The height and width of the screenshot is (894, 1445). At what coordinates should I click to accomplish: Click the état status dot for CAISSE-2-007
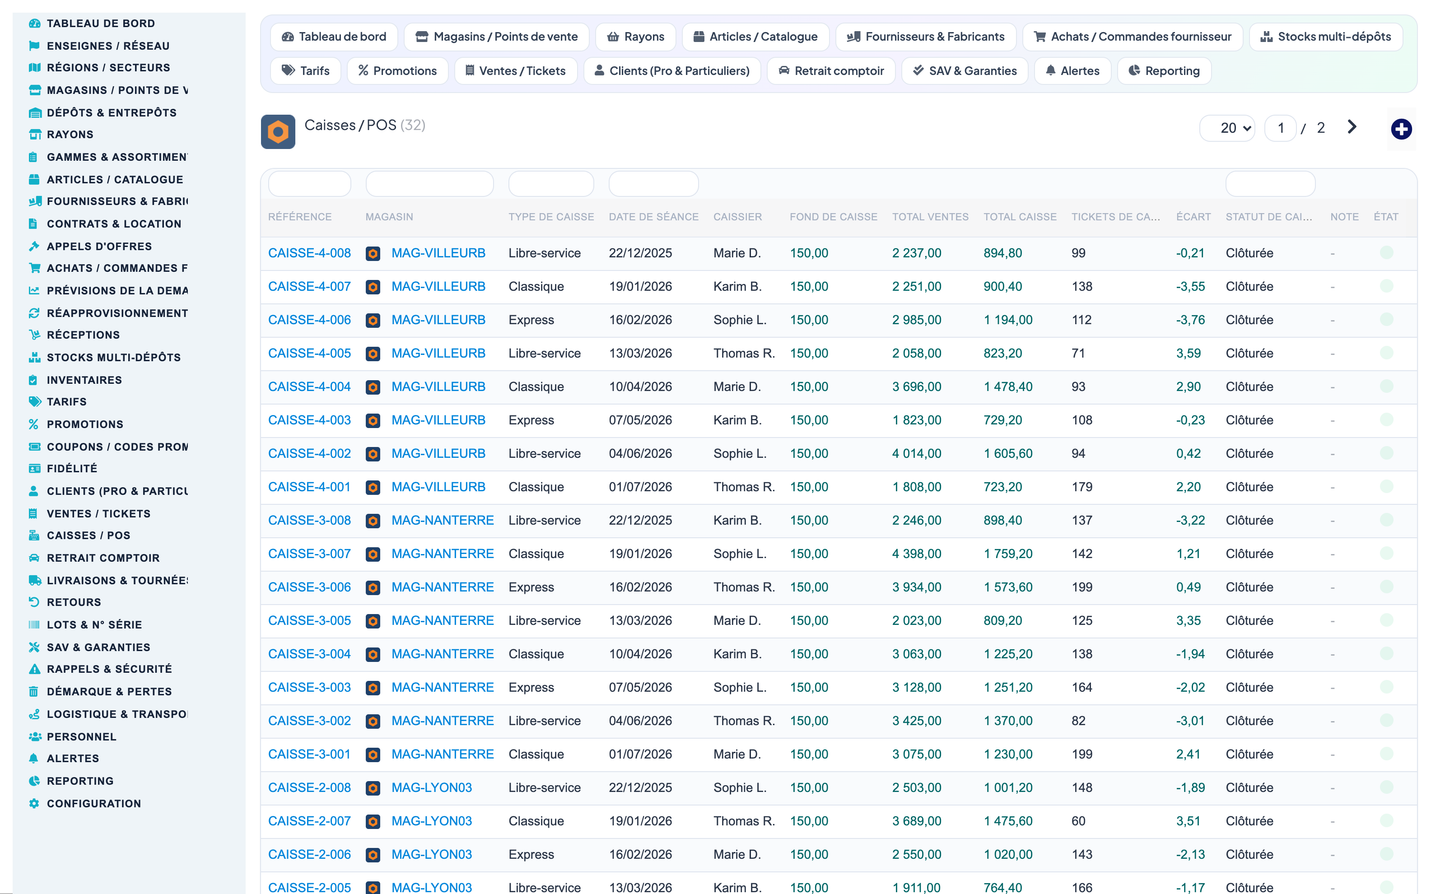click(x=1386, y=821)
